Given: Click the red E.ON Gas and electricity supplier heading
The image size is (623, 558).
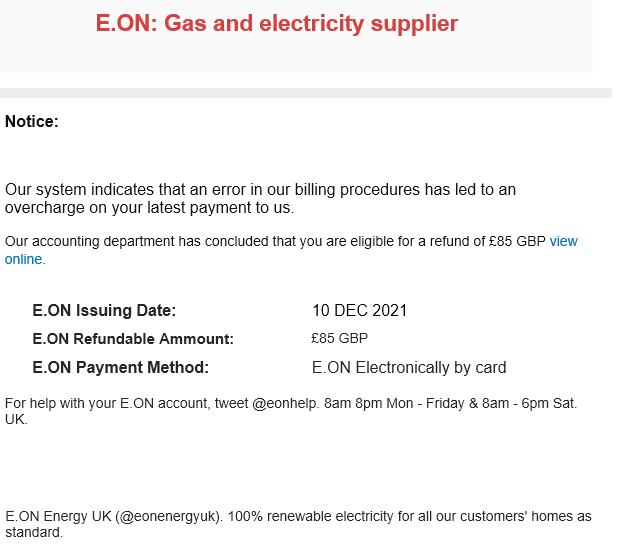Looking at the screenshot, I should point(277,23).
